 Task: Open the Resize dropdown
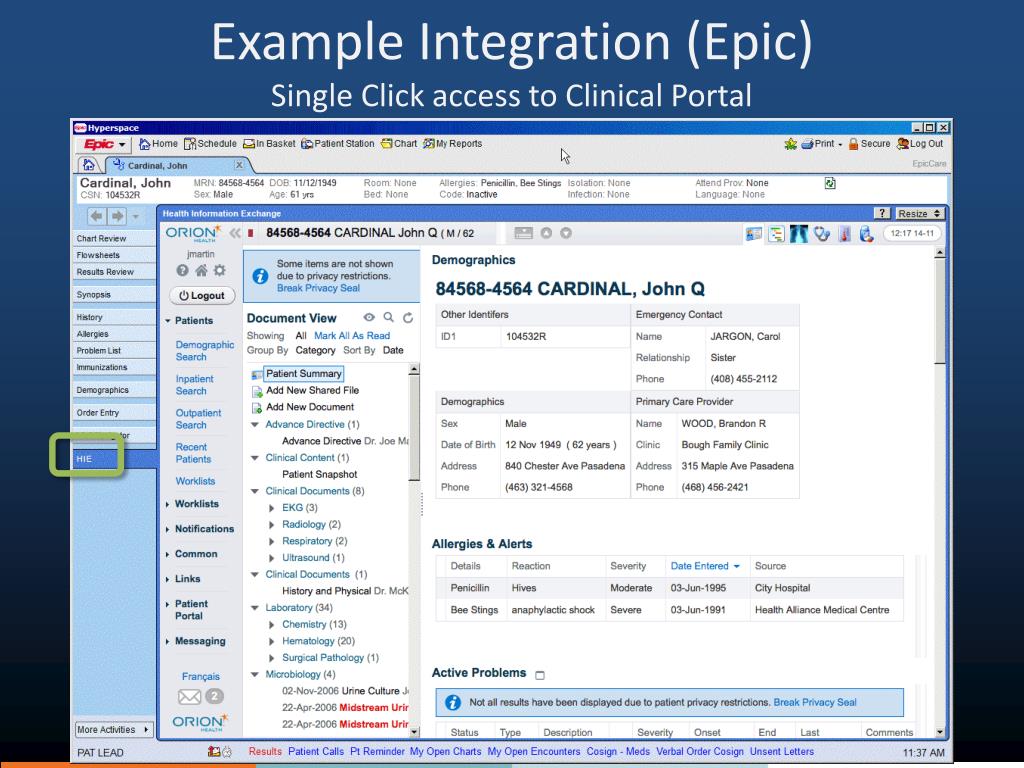(919, 214)
